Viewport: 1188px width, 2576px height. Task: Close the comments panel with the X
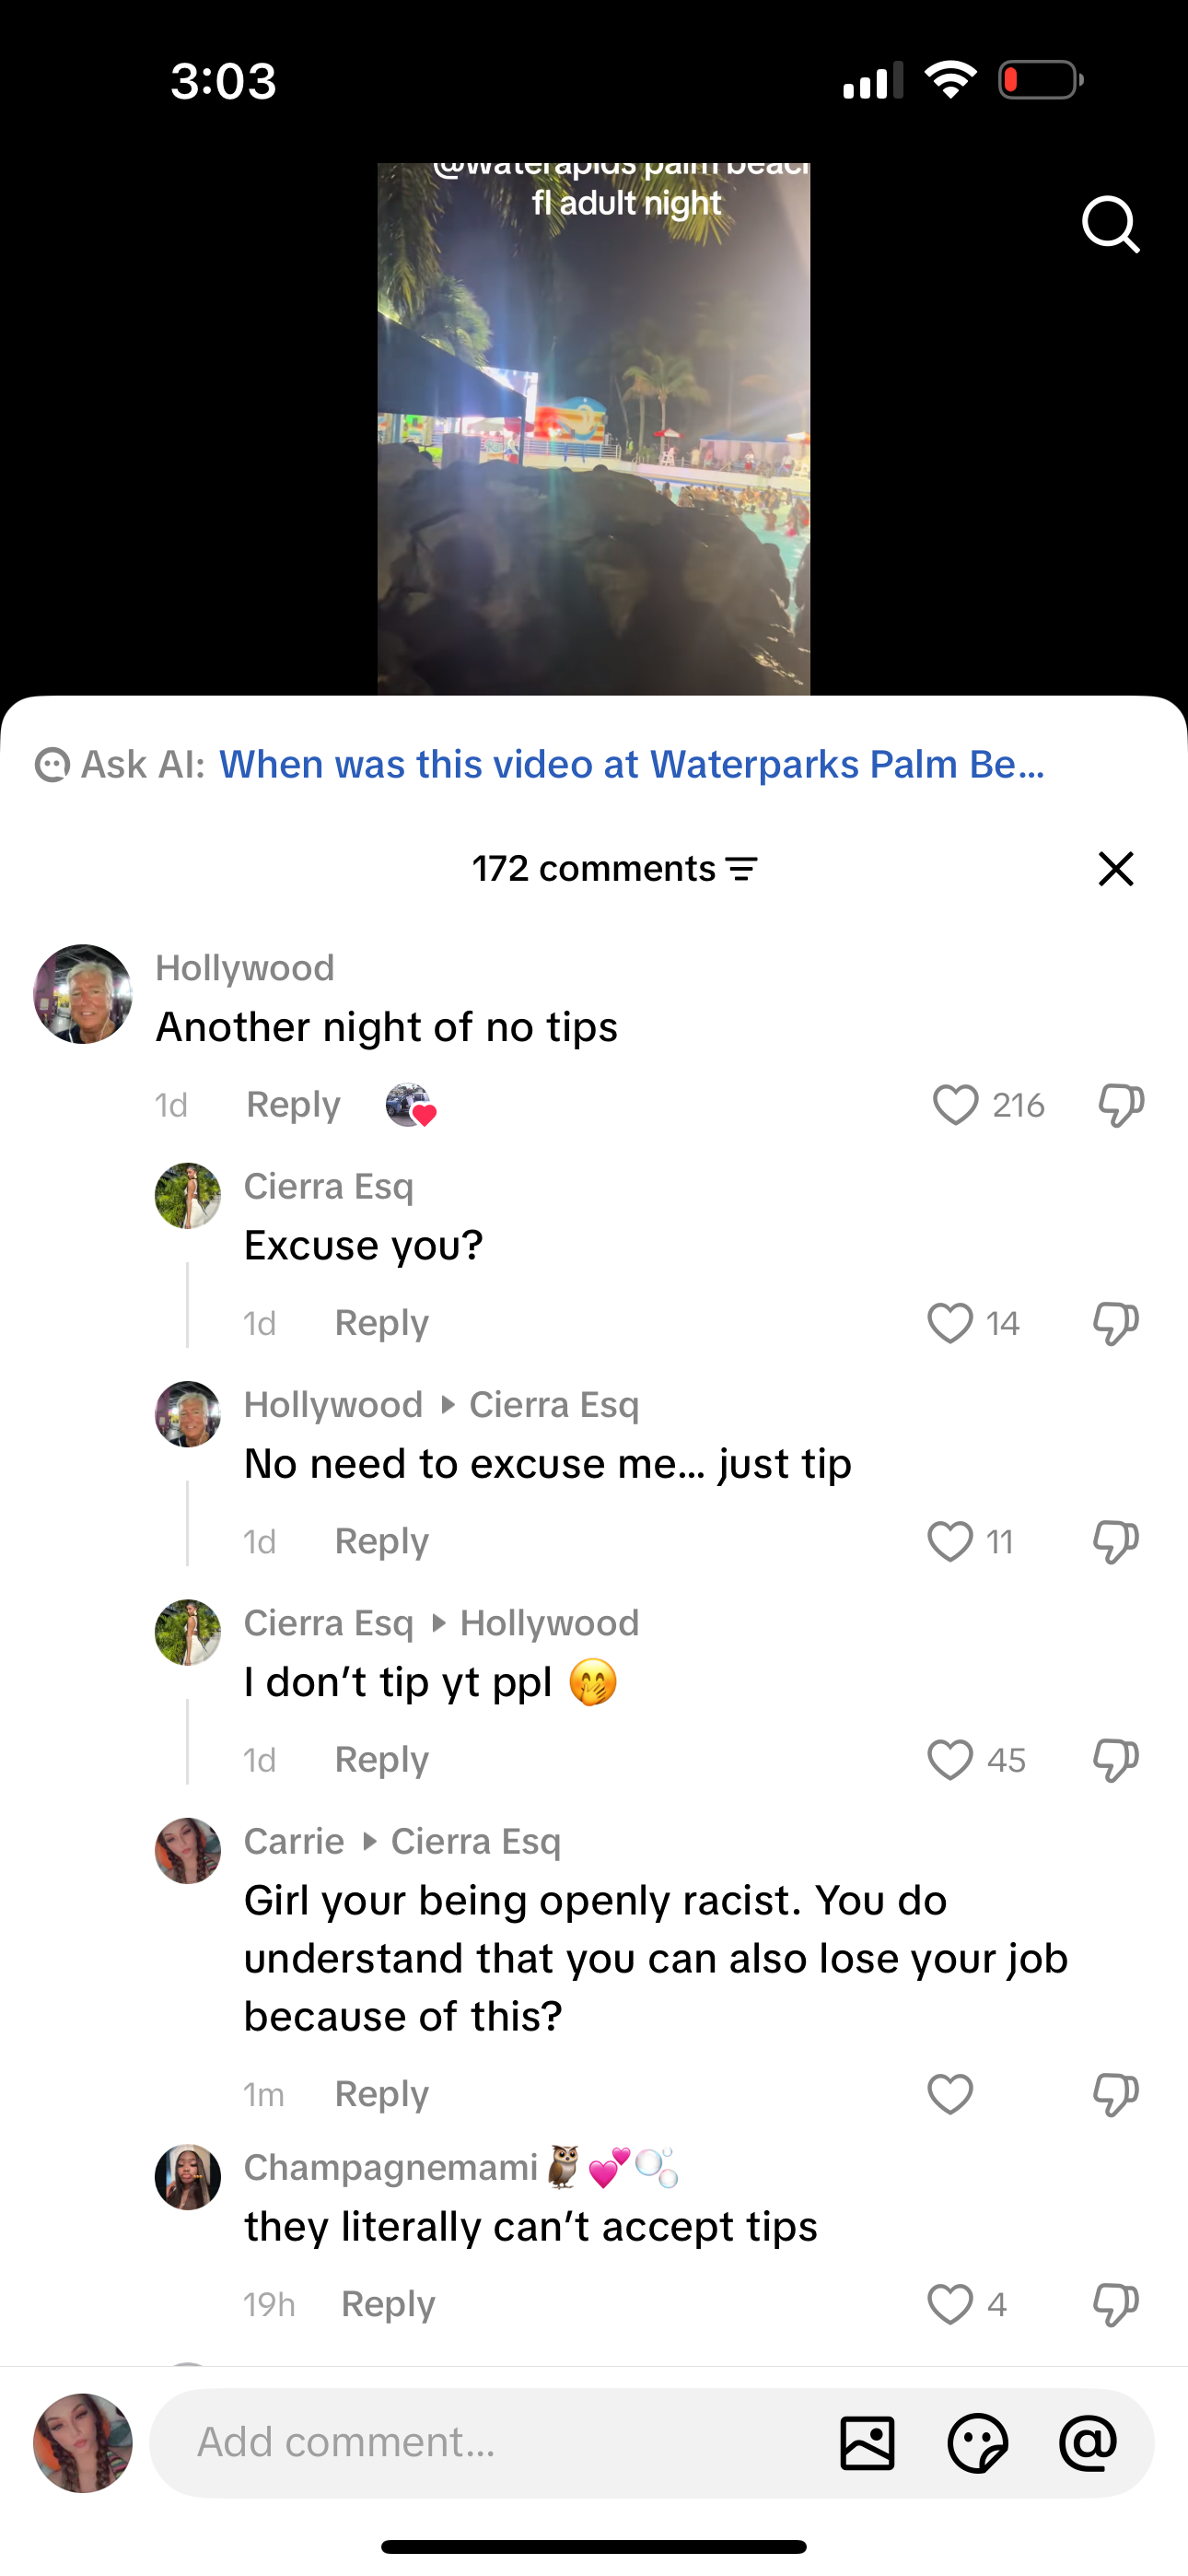[1116, 868]
